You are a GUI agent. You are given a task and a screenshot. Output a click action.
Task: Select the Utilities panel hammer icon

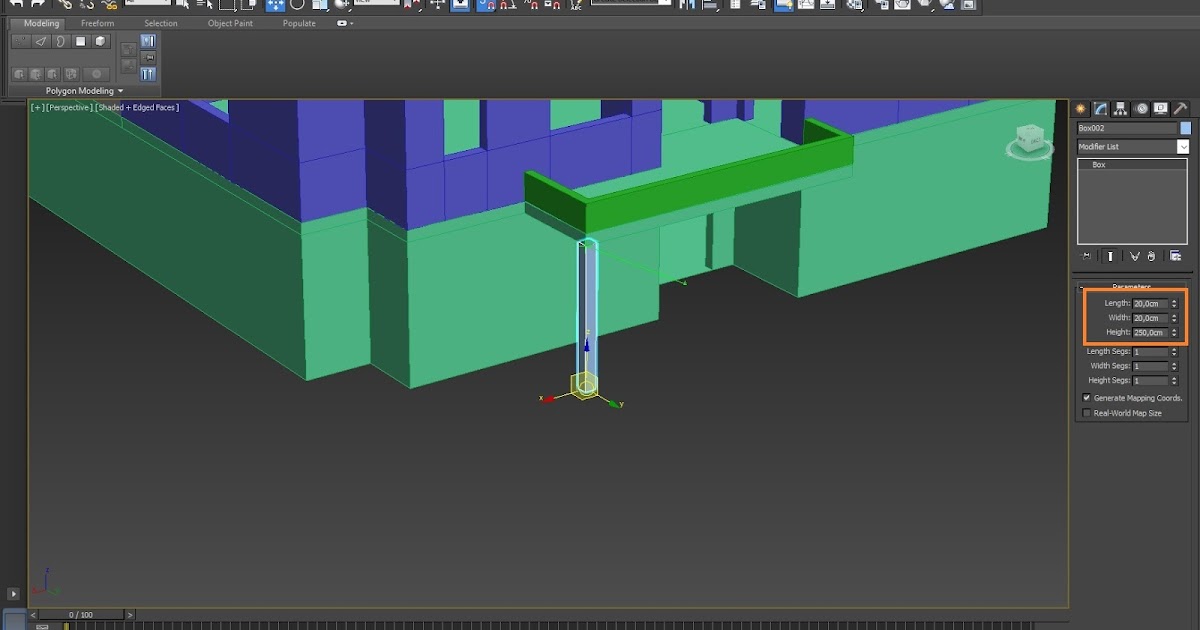tap(1181, 108)
